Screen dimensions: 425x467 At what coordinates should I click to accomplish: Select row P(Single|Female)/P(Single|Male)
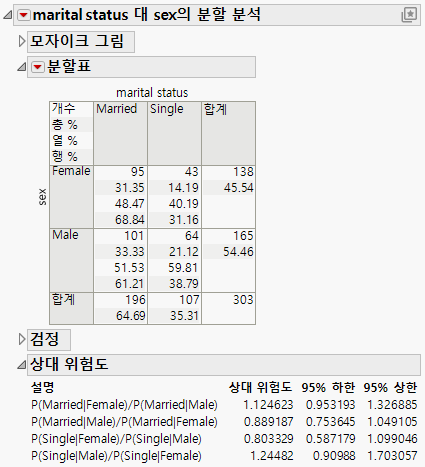[224, 439]
